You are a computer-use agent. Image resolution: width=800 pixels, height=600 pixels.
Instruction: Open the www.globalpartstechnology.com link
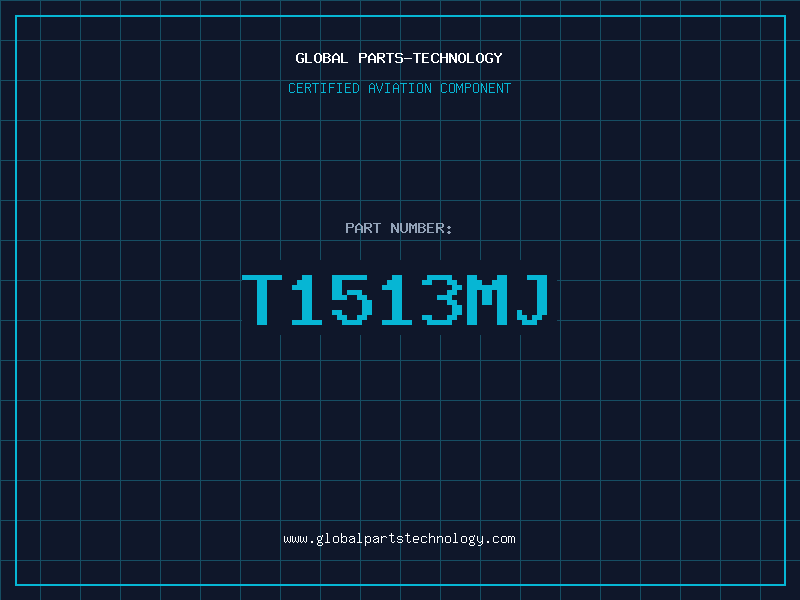point(399,539)
